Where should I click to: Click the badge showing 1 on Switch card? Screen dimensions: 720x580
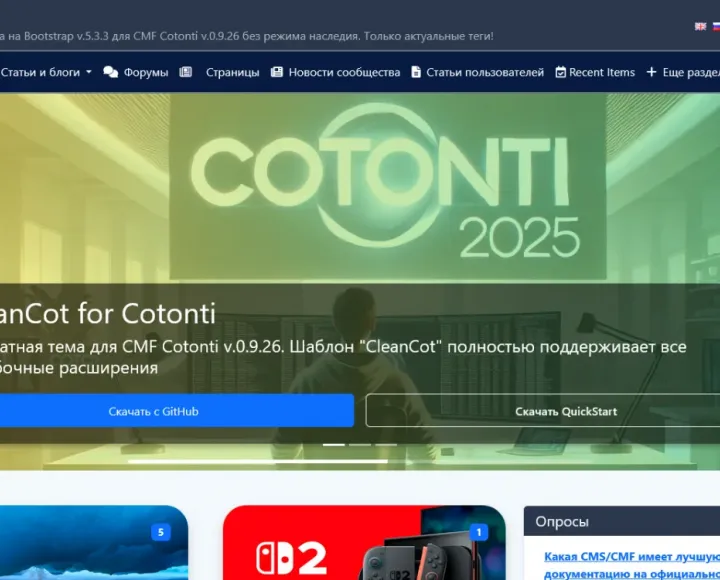(479, 532)
